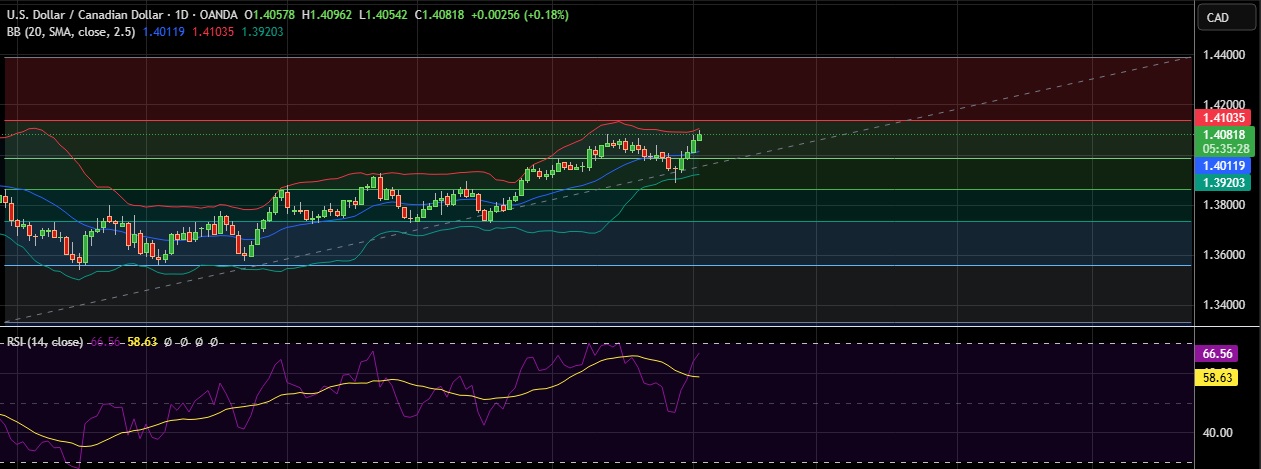
Task: Click the teal 1.39203 price axis label
Action: (1224, 182)
